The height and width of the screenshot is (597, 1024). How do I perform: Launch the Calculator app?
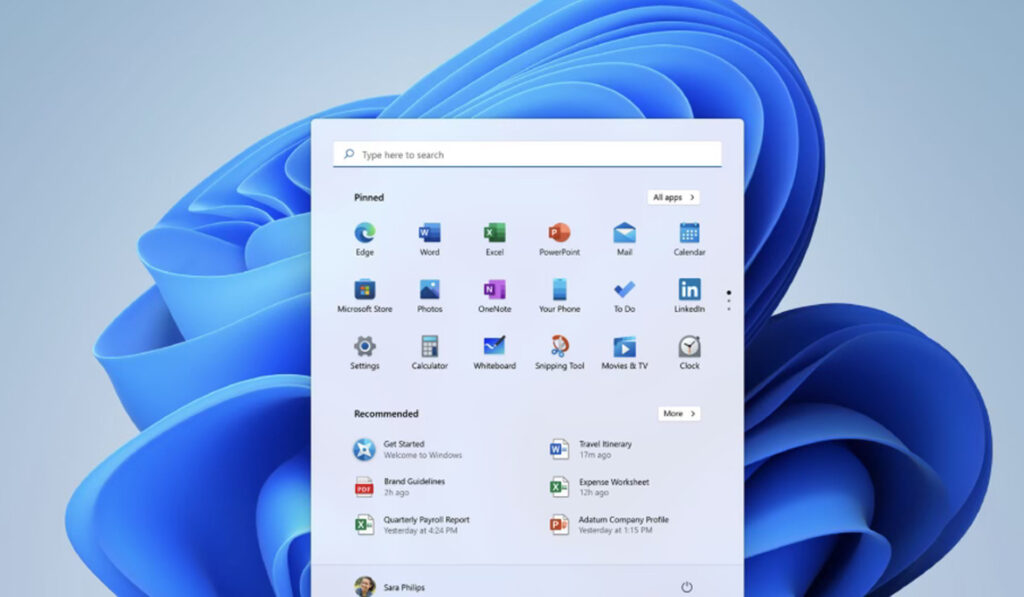point(429,353)
